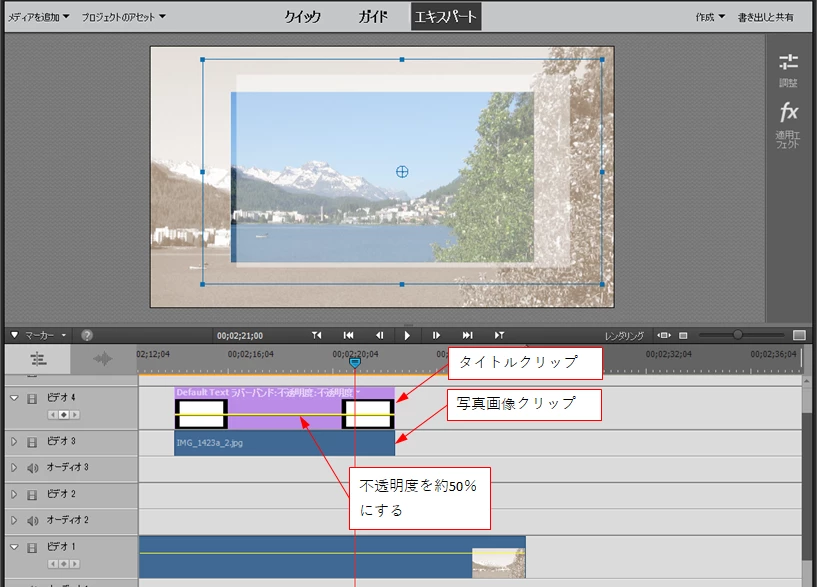Click the clip thumbnail on ビデオ 1 track
The width and height of the screenshot is (817, 587).
pyautogui.click(x=499, y=563)
